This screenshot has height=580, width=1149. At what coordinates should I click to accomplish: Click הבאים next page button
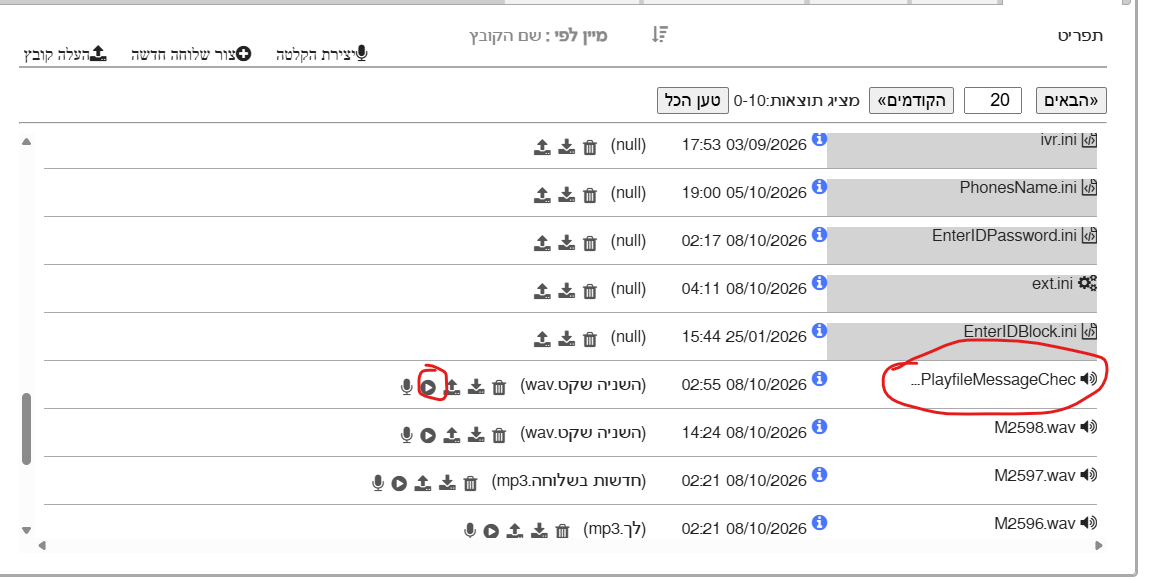pos(1071,100)
